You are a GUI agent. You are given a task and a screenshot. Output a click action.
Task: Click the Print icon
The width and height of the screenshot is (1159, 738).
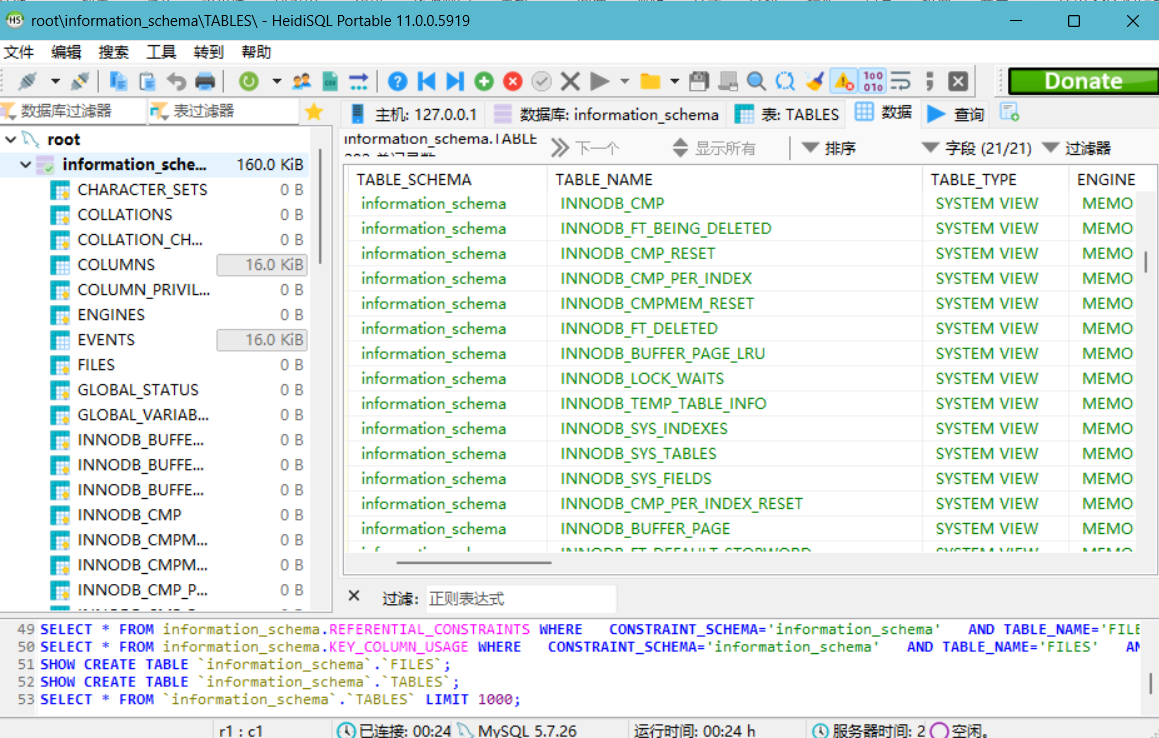point(205,81)
